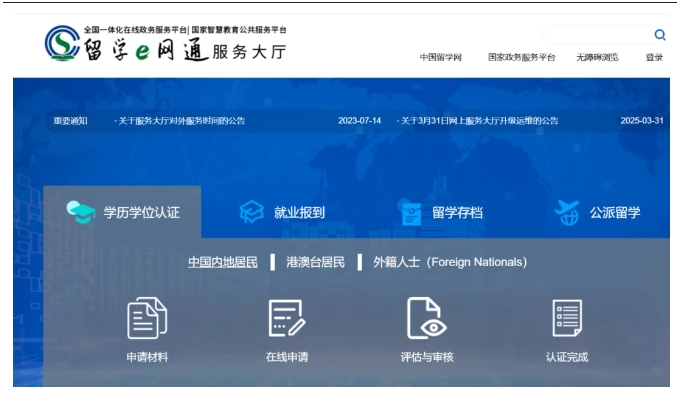
Task: Click the date 2025-03-31
Action: pos(642,121)
